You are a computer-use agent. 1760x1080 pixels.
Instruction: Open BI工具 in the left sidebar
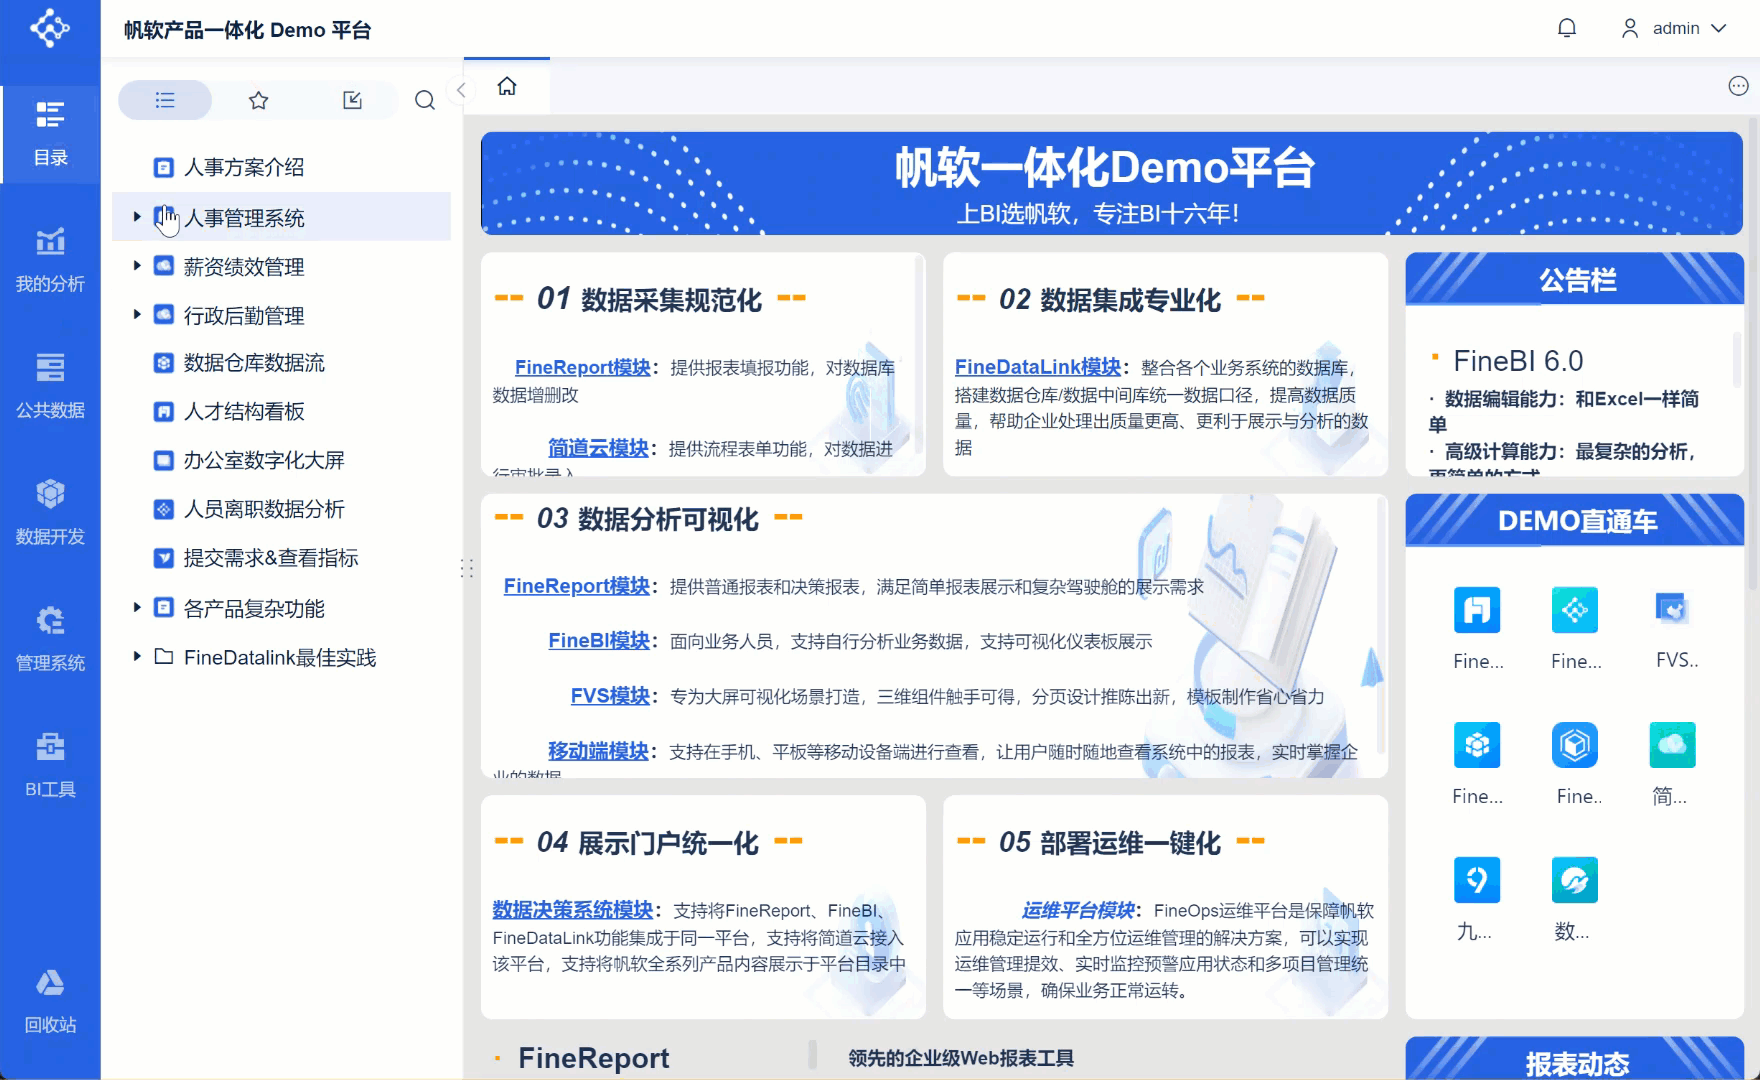tap(50, 766)
